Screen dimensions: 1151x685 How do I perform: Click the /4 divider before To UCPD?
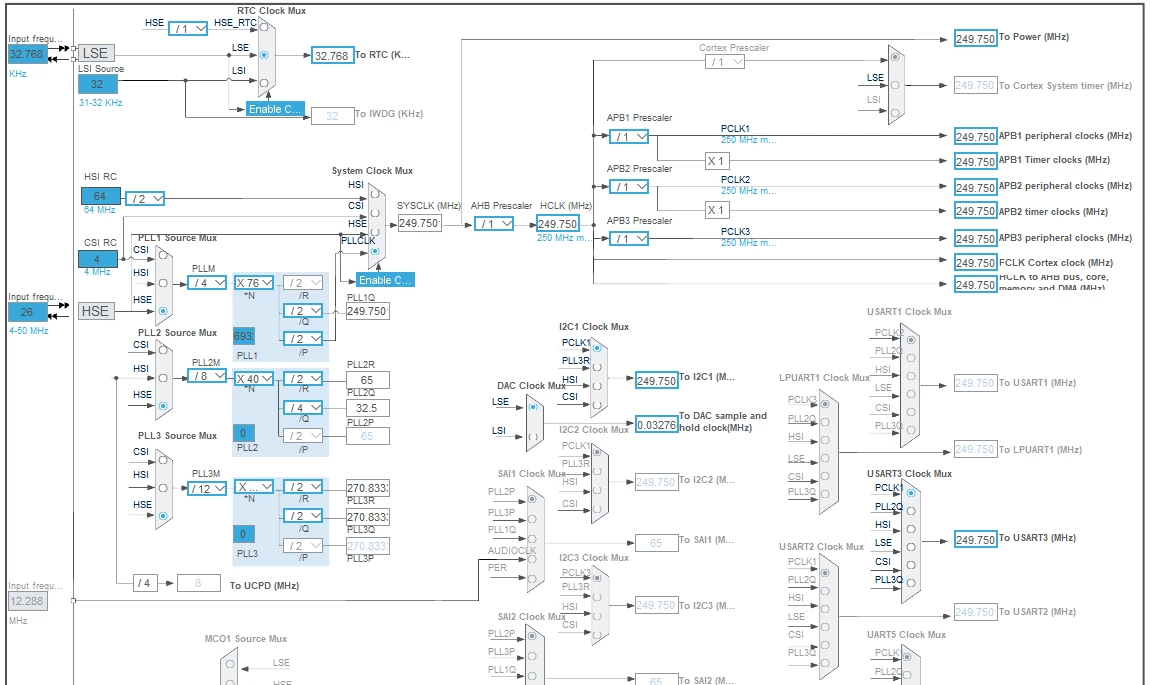(x=145, y=583)
